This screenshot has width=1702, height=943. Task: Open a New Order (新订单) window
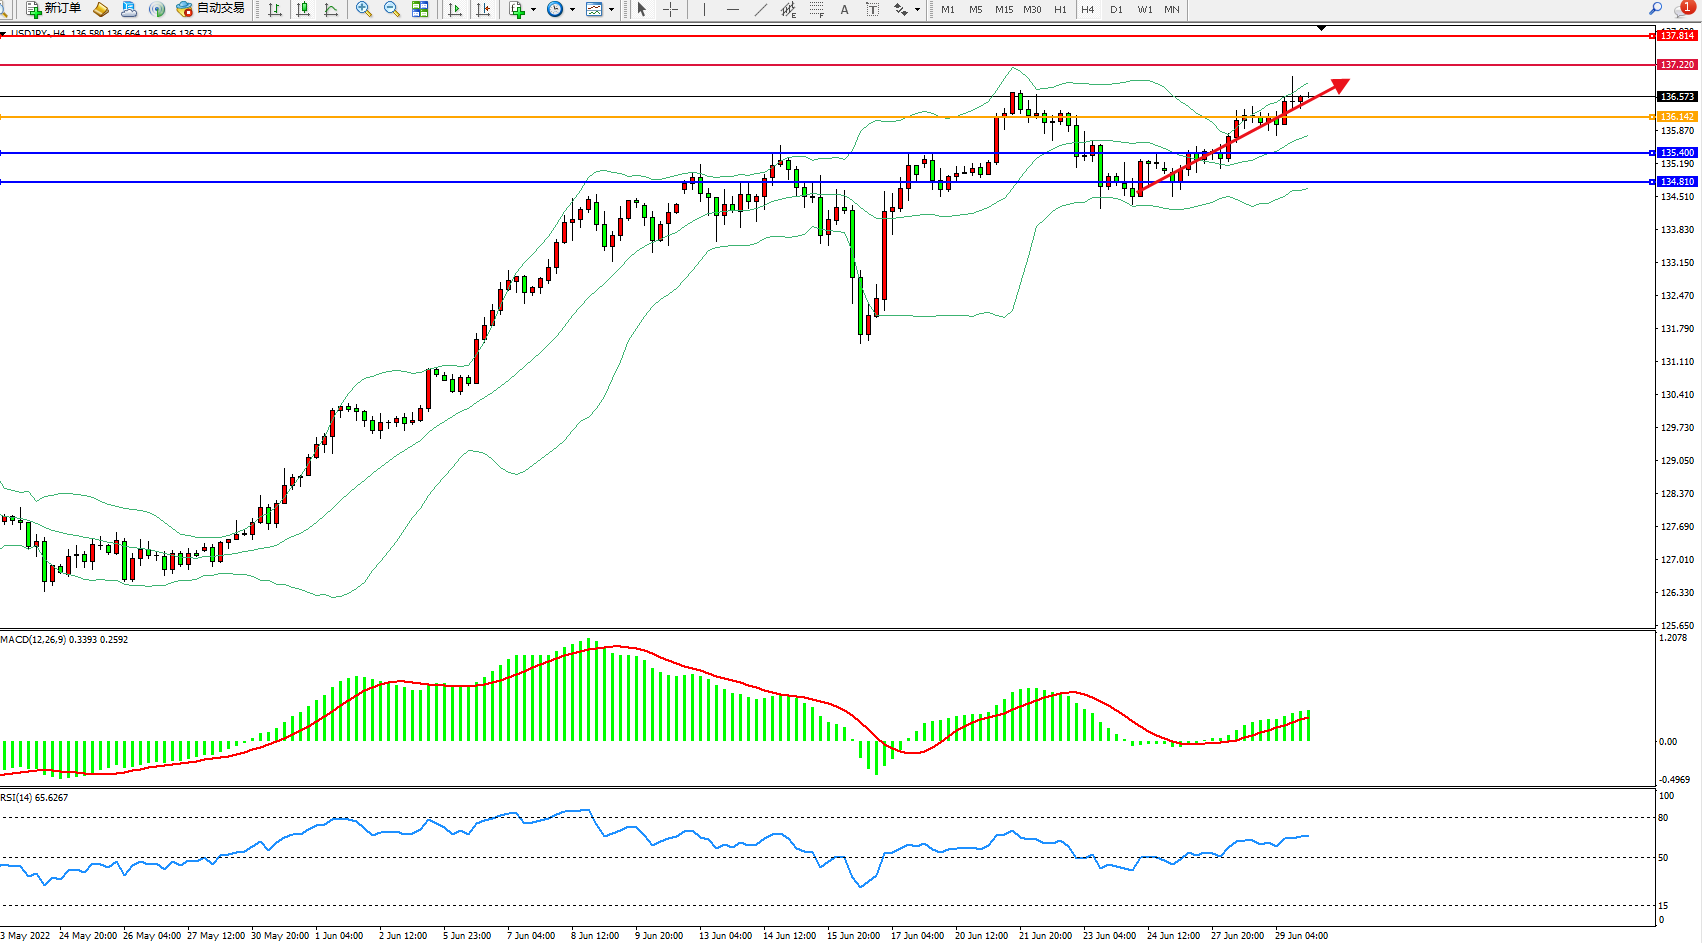pyautogui.click(x=53, y=9)
